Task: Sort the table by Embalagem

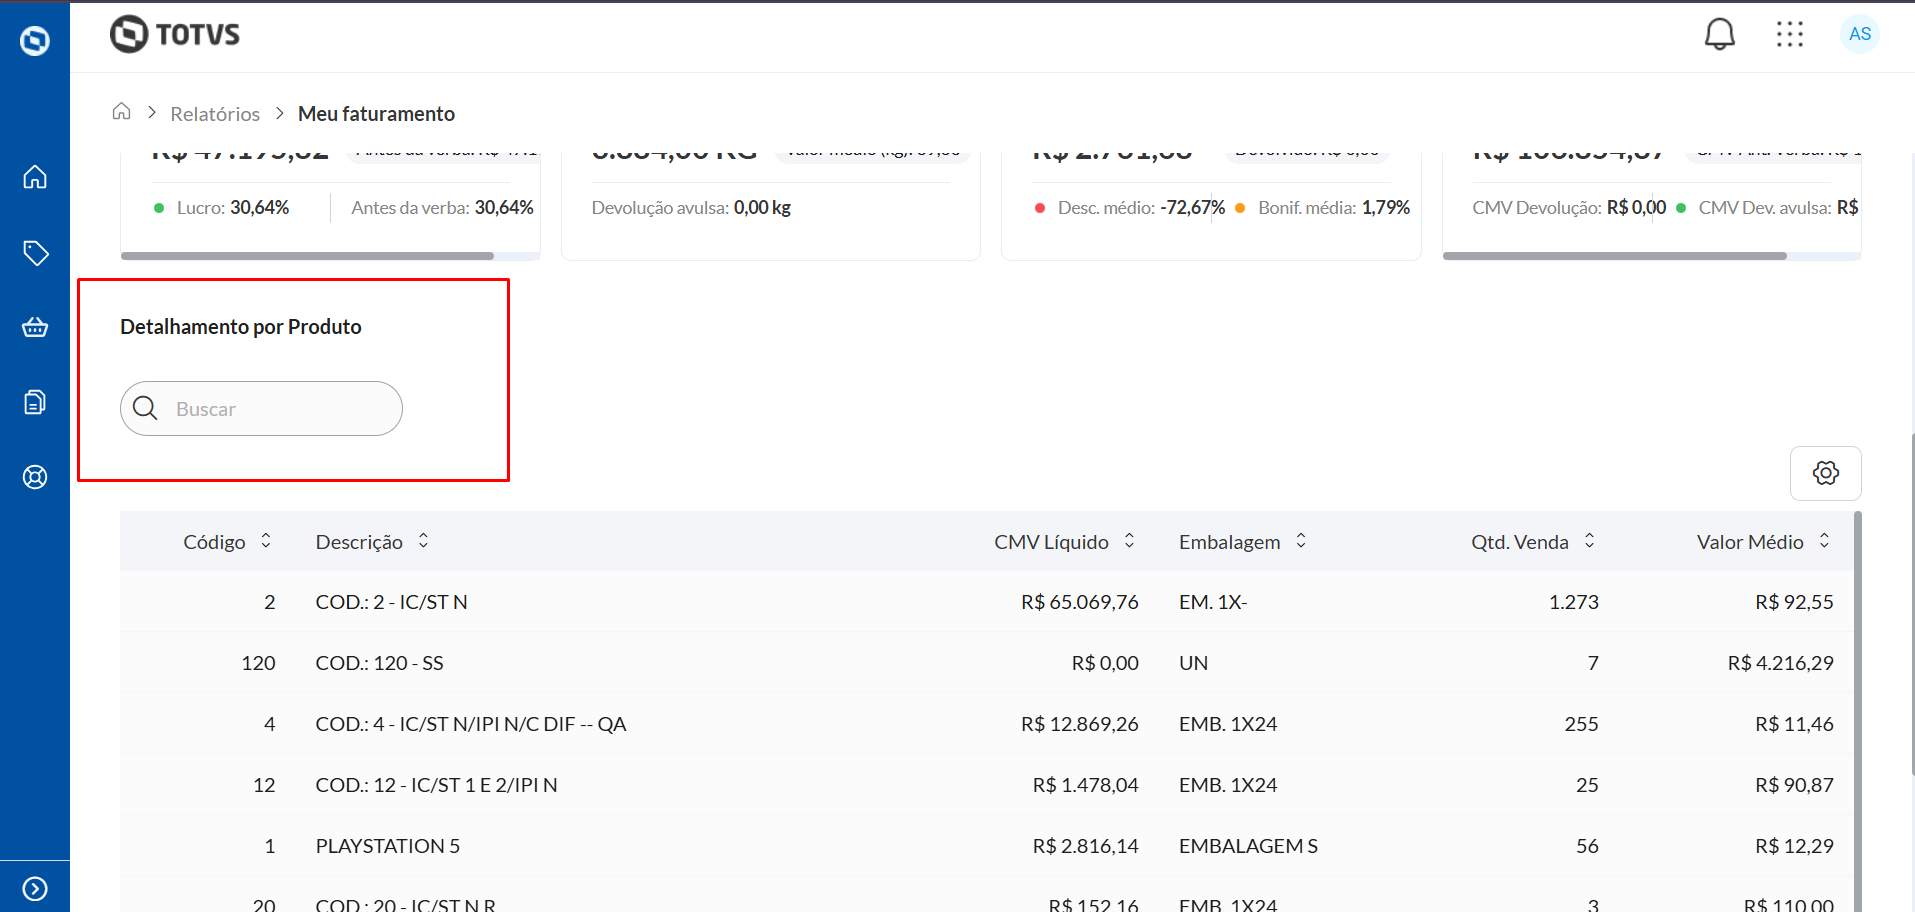Action: coord(1301,541)
